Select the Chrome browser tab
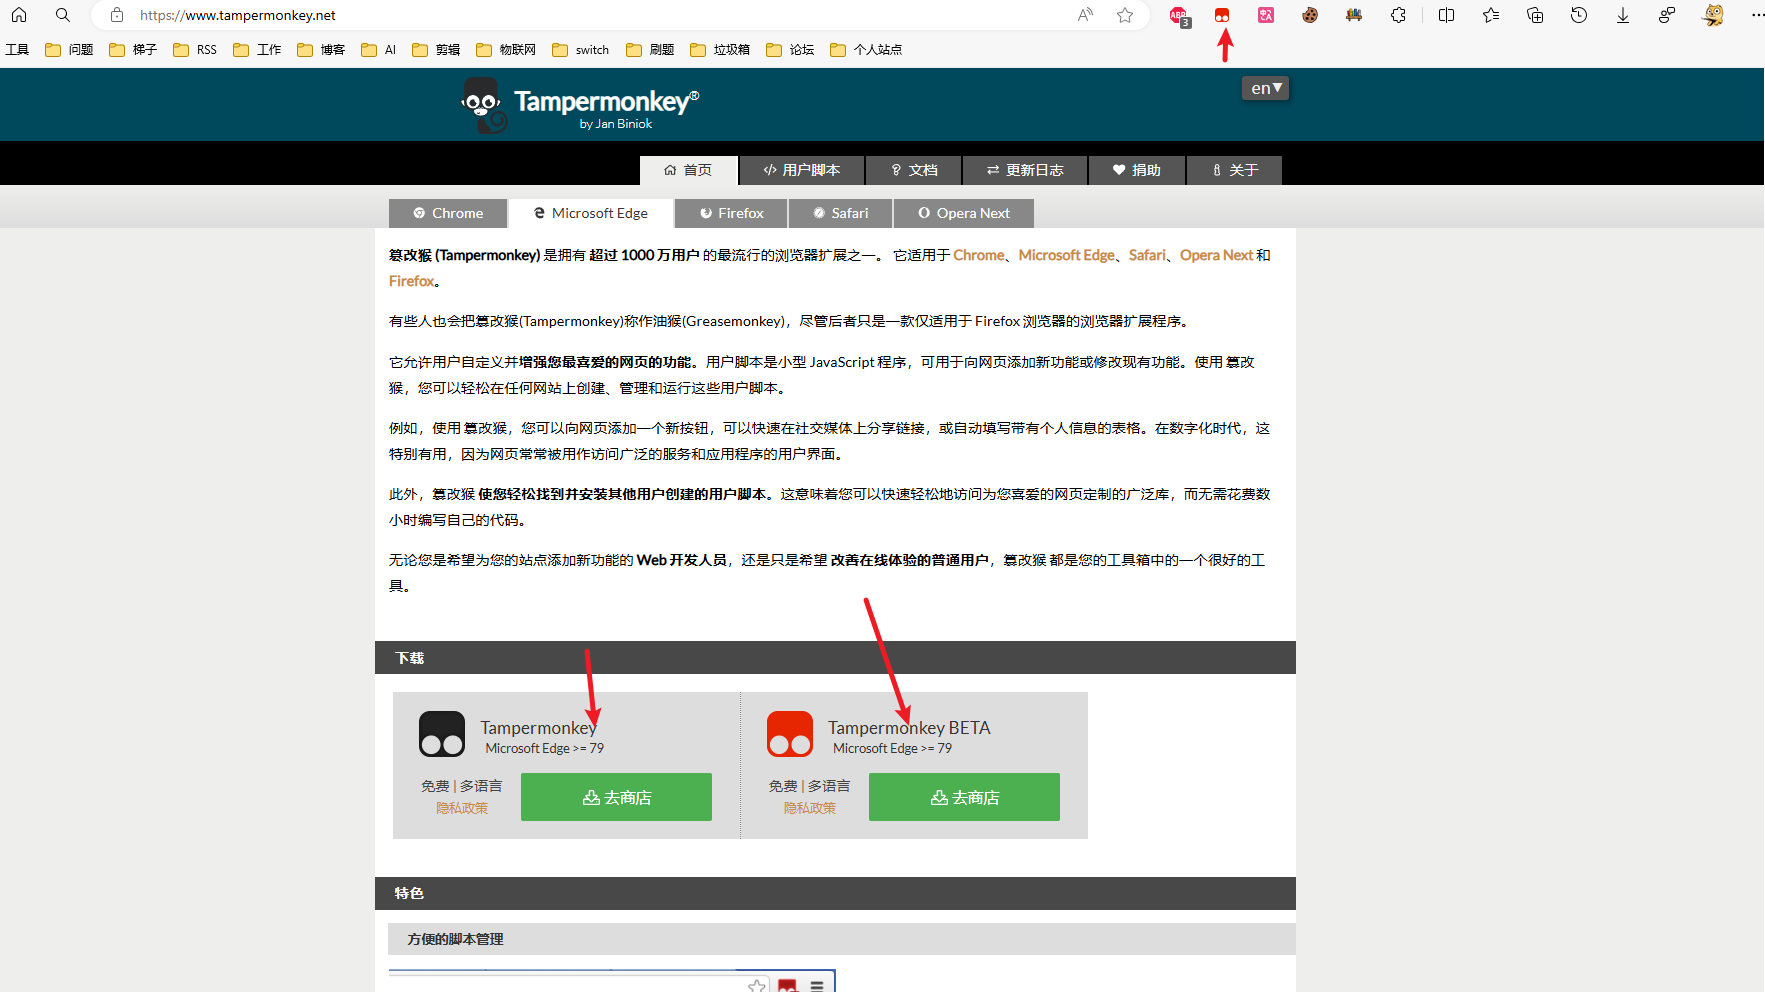Image resolution: width=1765 pixels, height=992 pixels. pyautogui.click(x=448, y=213)
